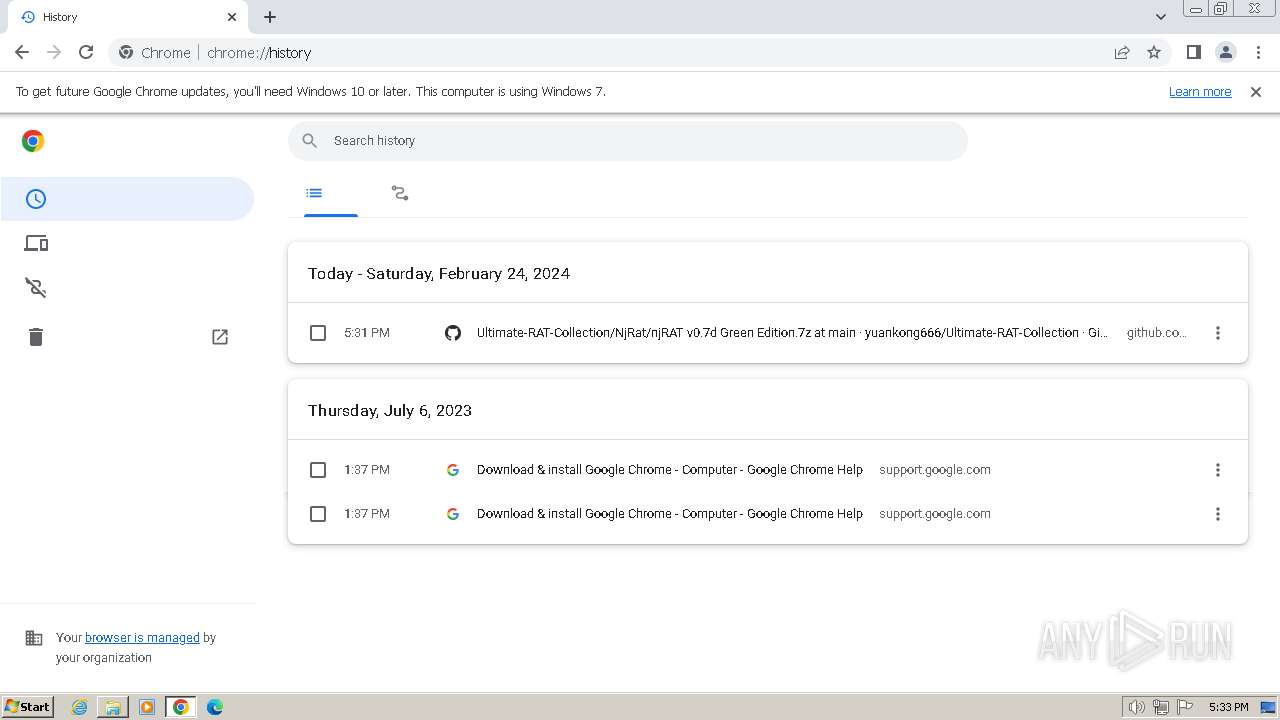
Task: Select first Download & install Chrome entry checkbox
Action: [318, 470]
